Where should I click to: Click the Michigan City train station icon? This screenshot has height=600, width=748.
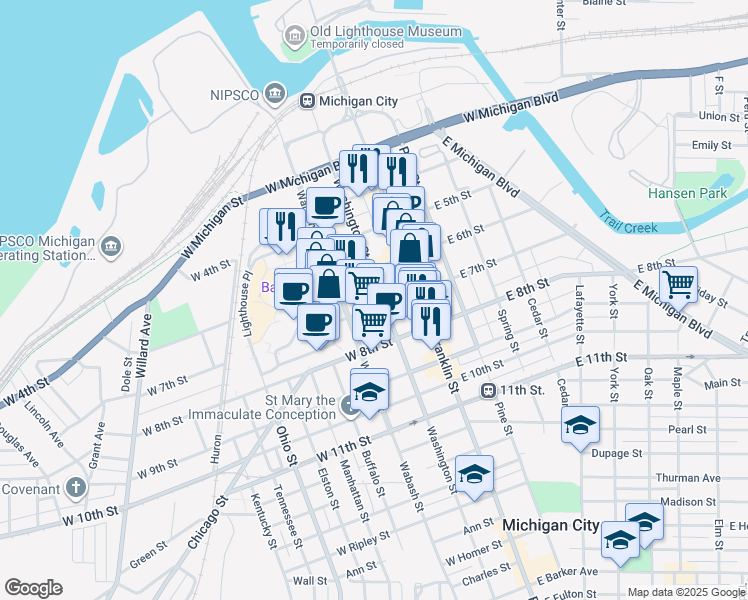(x=307, y=101)
